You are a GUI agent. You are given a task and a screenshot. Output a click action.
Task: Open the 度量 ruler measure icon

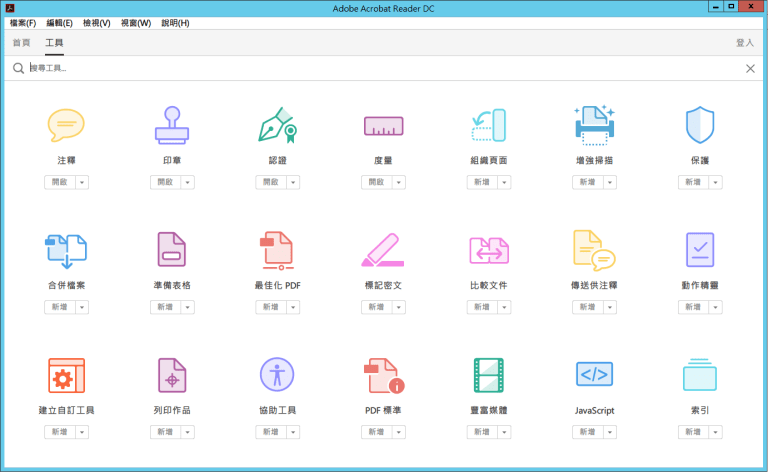coord(384,126)
